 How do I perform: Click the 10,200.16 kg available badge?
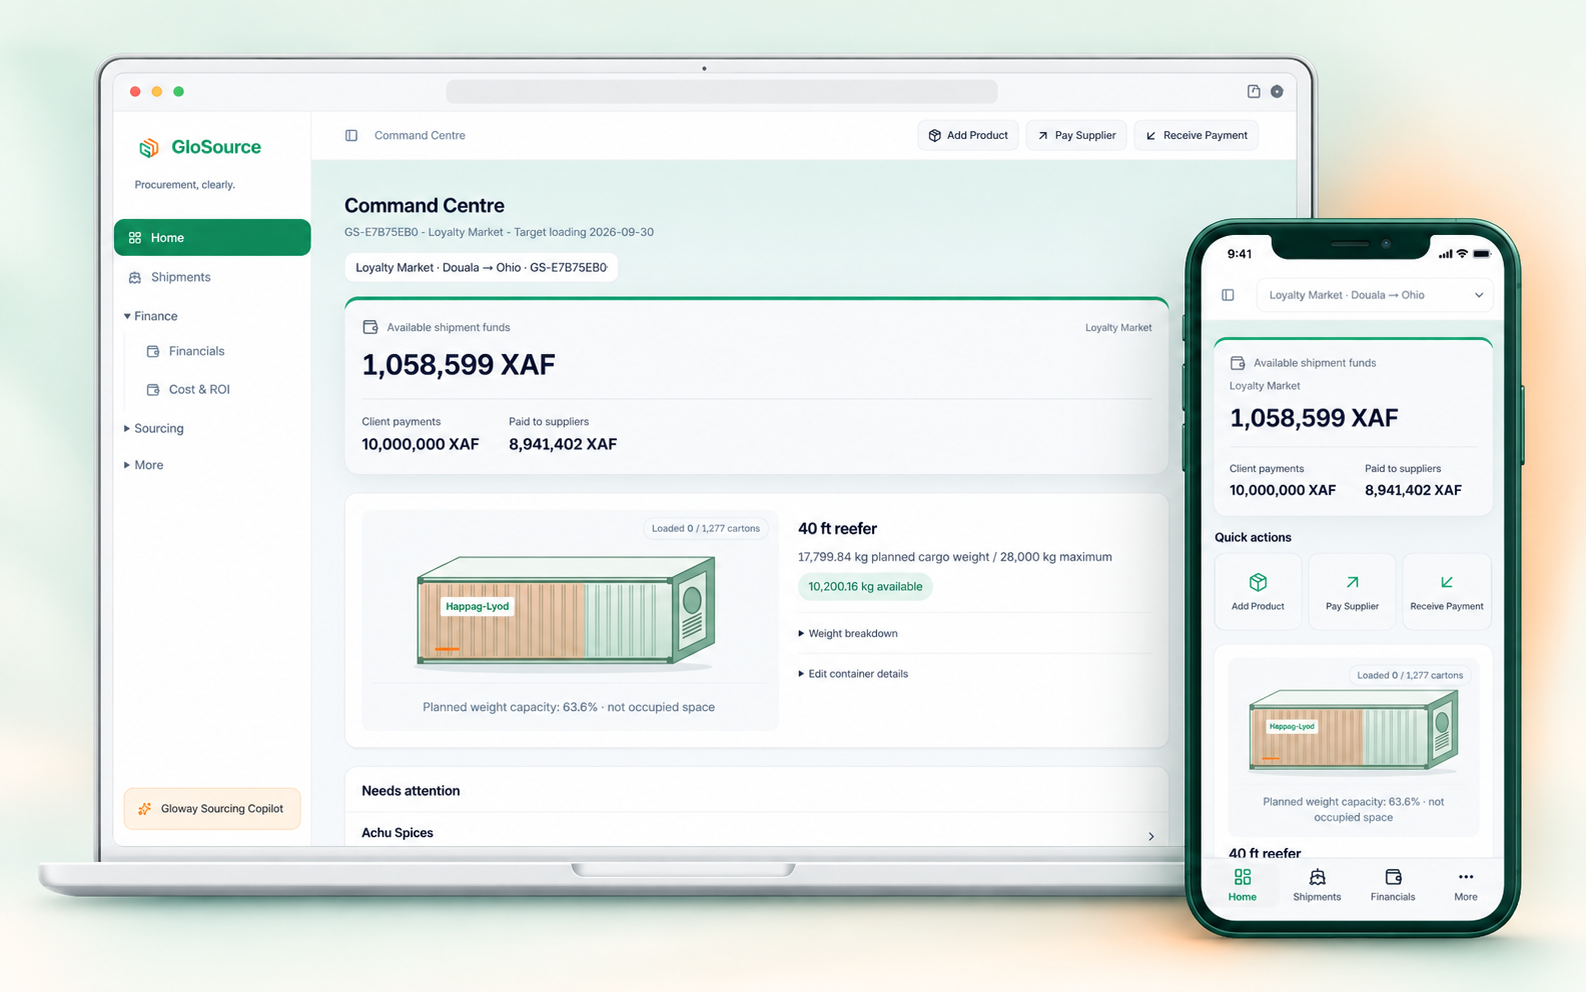click(x=865, y=587)
